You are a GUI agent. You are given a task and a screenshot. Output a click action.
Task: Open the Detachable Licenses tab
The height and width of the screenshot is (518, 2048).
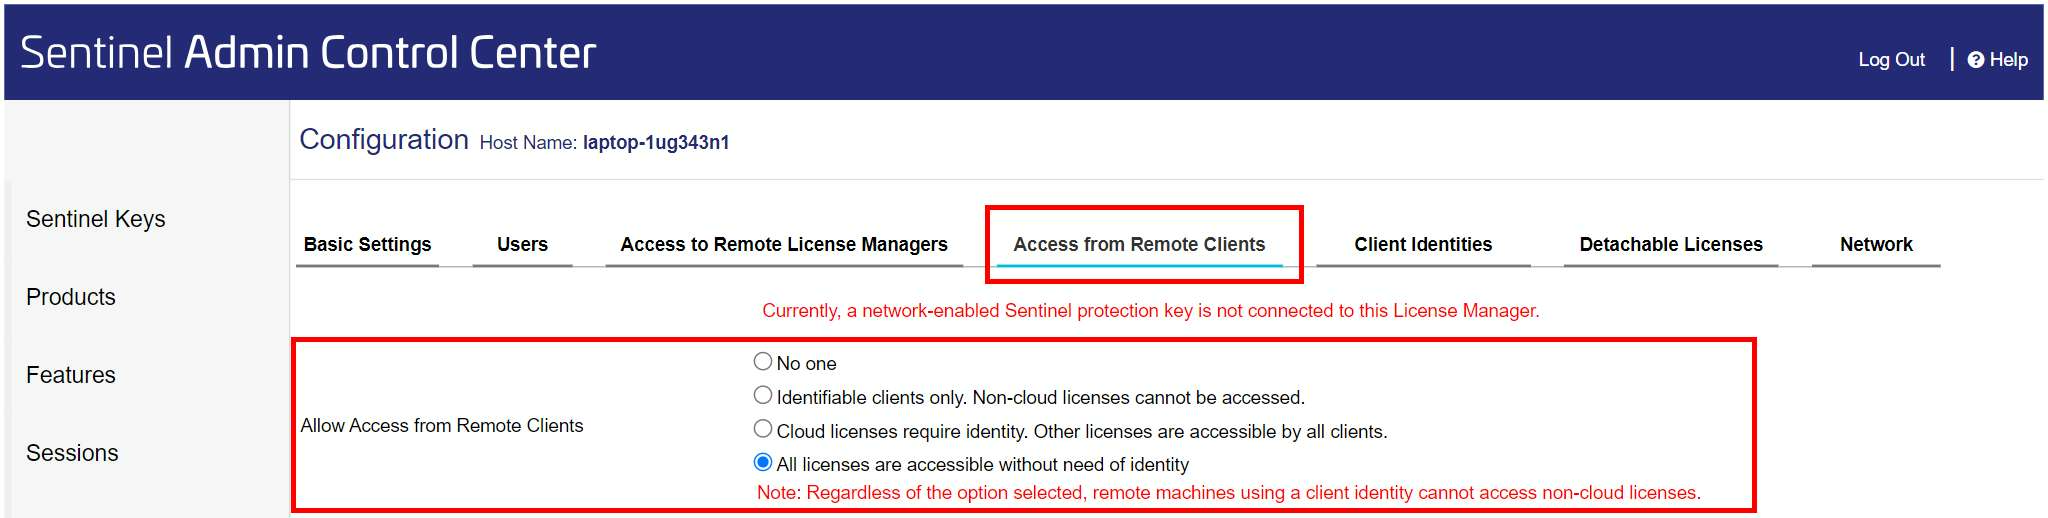point(1671,244)
